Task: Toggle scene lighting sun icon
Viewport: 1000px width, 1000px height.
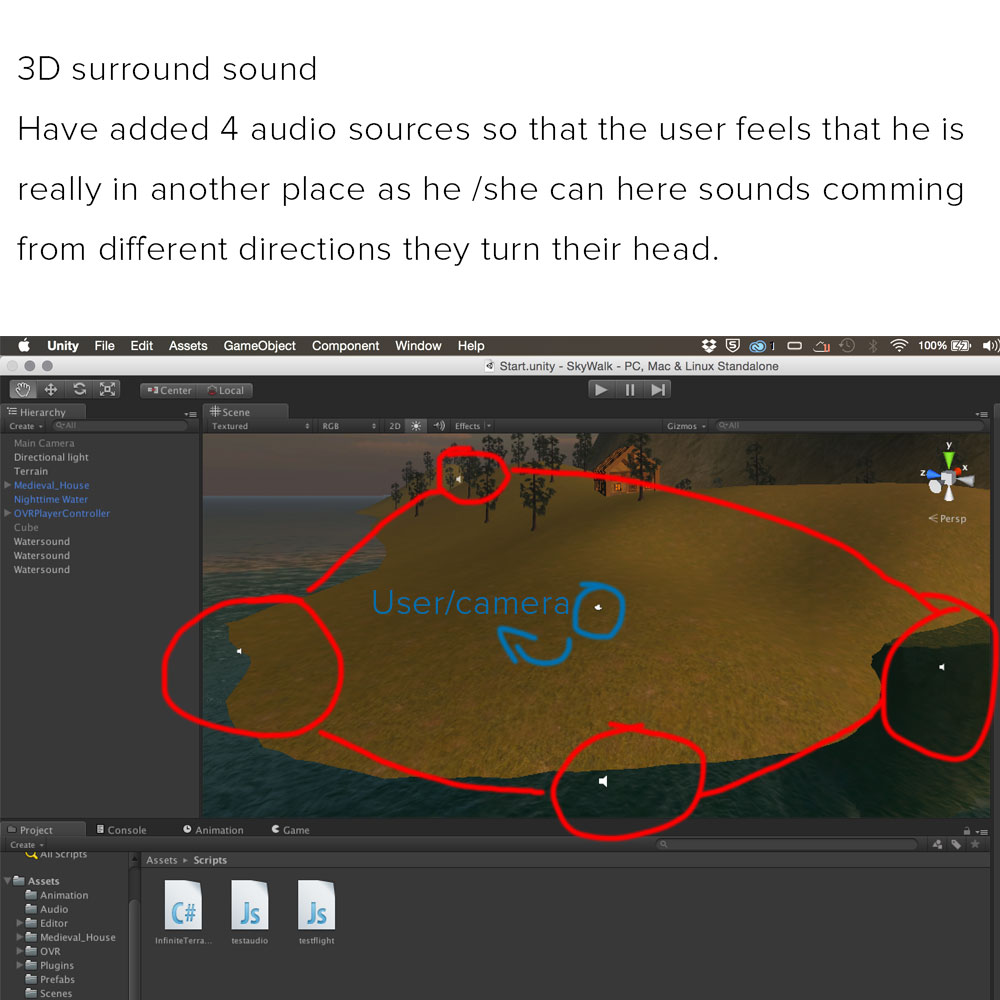Action: click(x=416, y=426)
